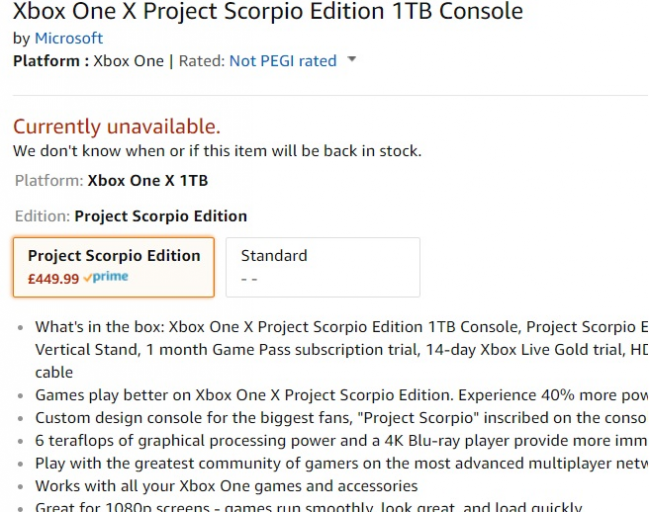Click the Platform Xbox One X 1TB label

[x=111, y=181]
